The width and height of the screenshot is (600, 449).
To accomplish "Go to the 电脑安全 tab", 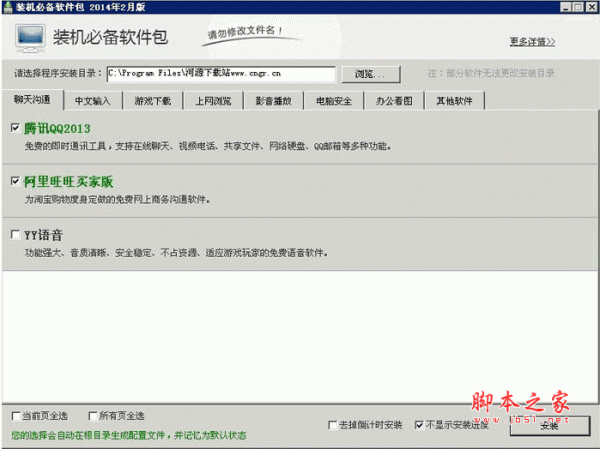I will click(334, 101).
